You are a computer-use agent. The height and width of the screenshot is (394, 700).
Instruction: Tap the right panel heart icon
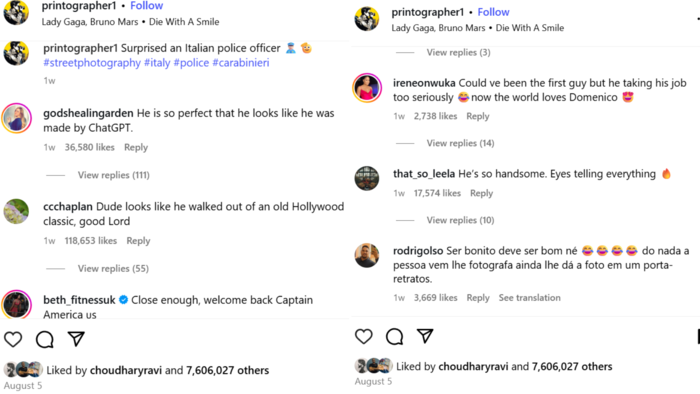pos(363,336)
